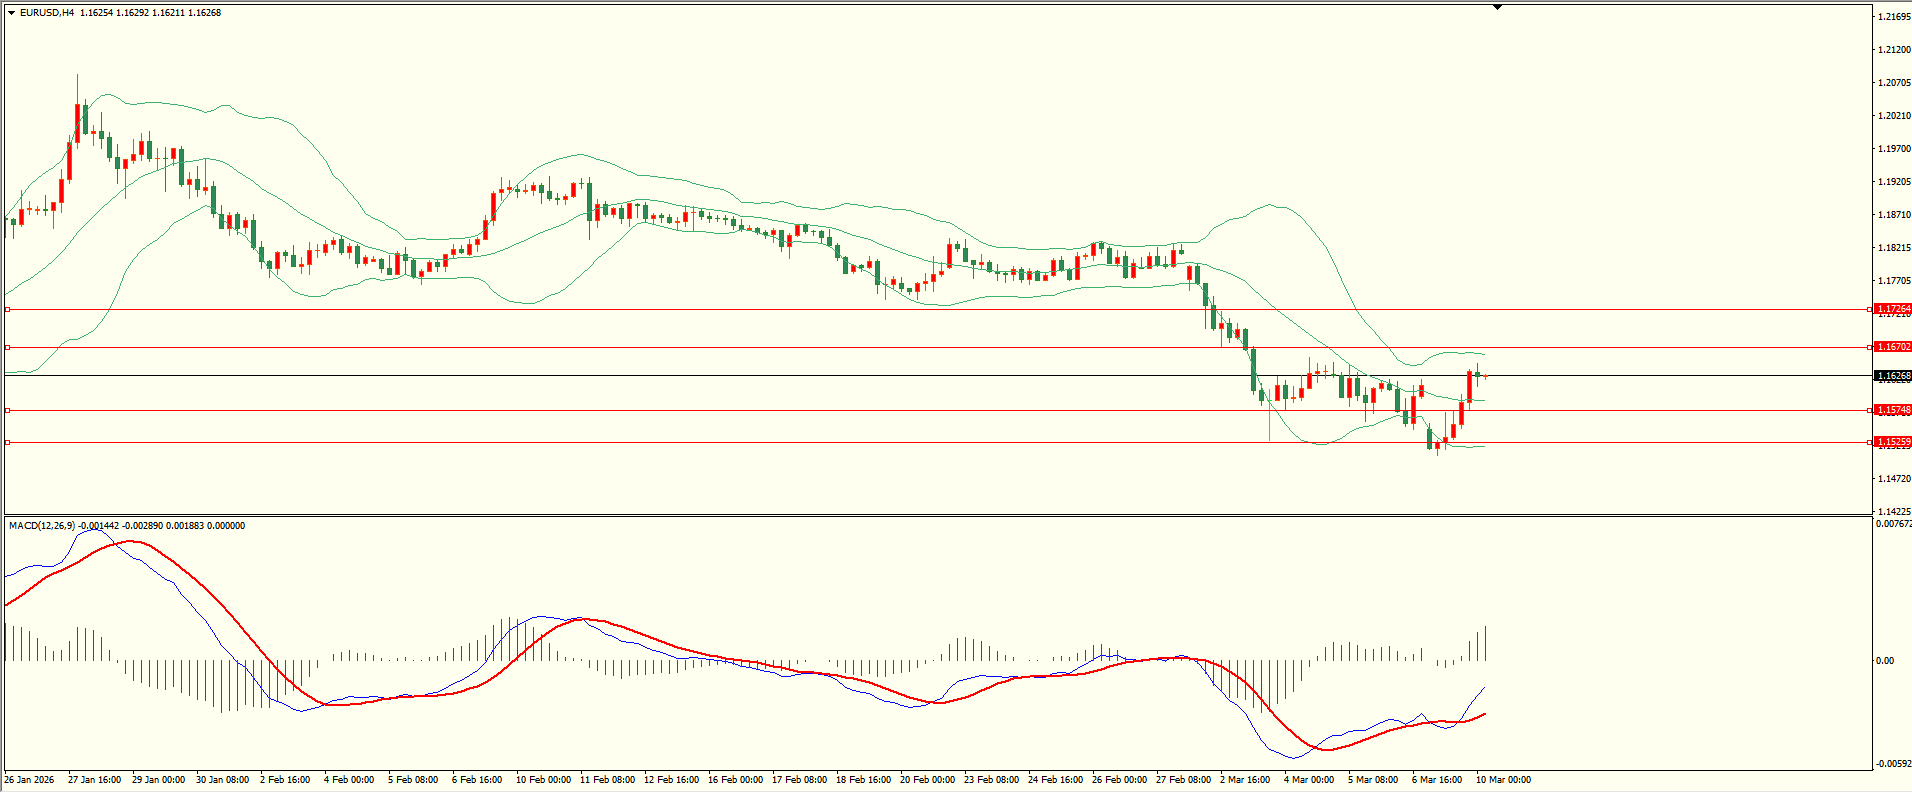Click the 26 Jan 2026 date label
Image resolution: width=1912 pixels, height=793 pixels.
point(30,780)
